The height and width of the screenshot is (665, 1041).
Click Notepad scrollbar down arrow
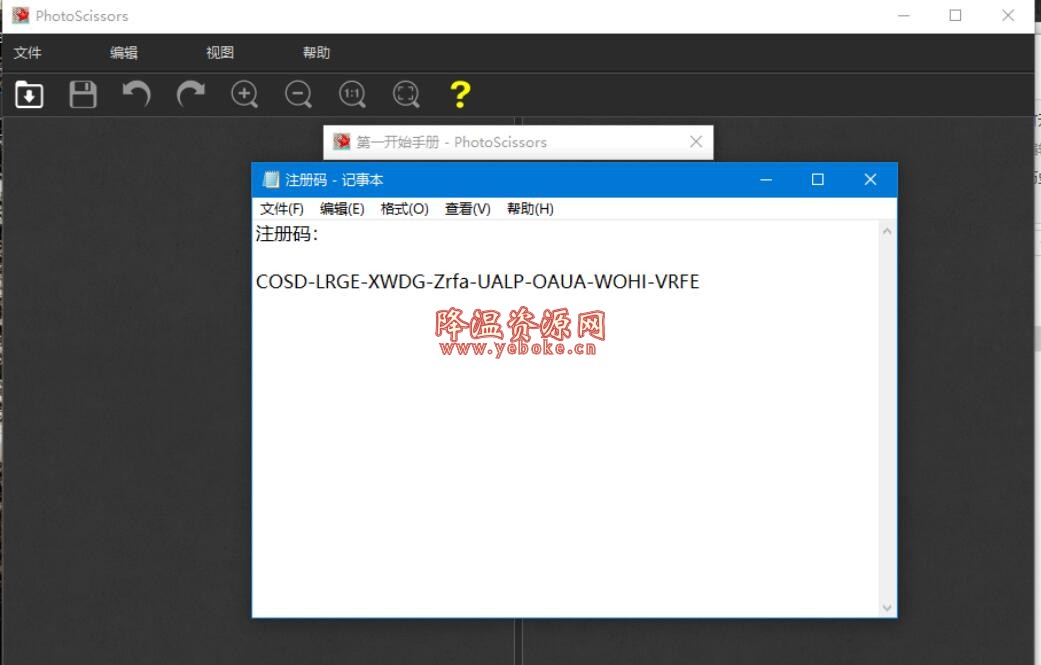coord(887,607)
